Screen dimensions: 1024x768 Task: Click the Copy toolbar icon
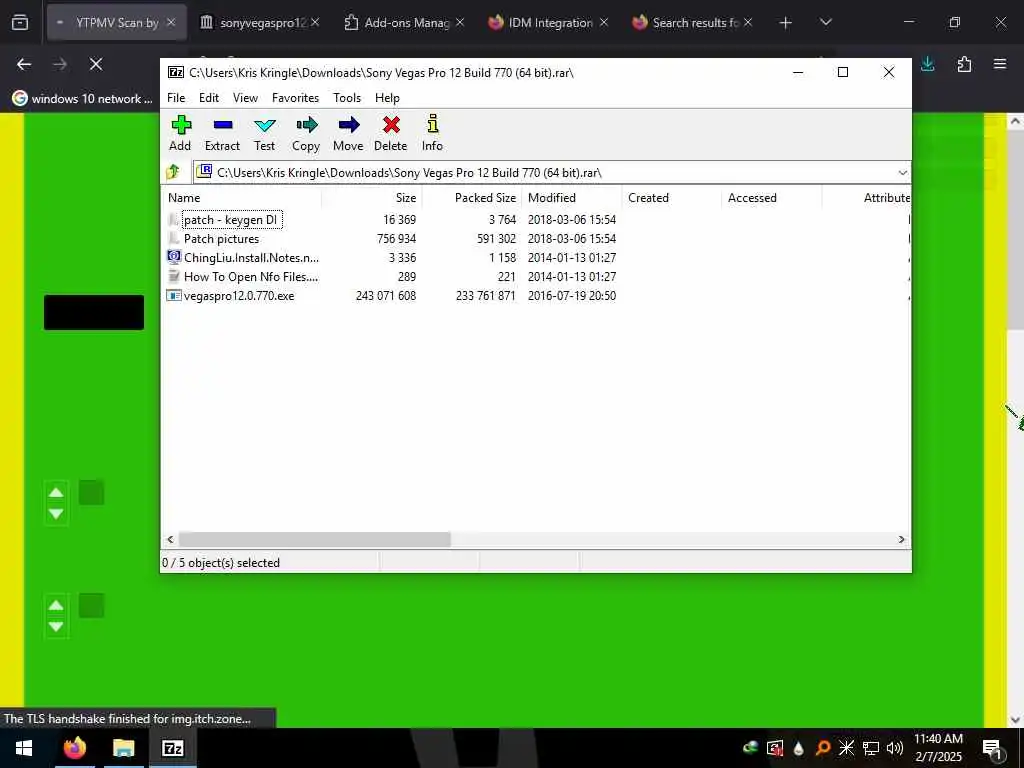(x=306, y=133)
